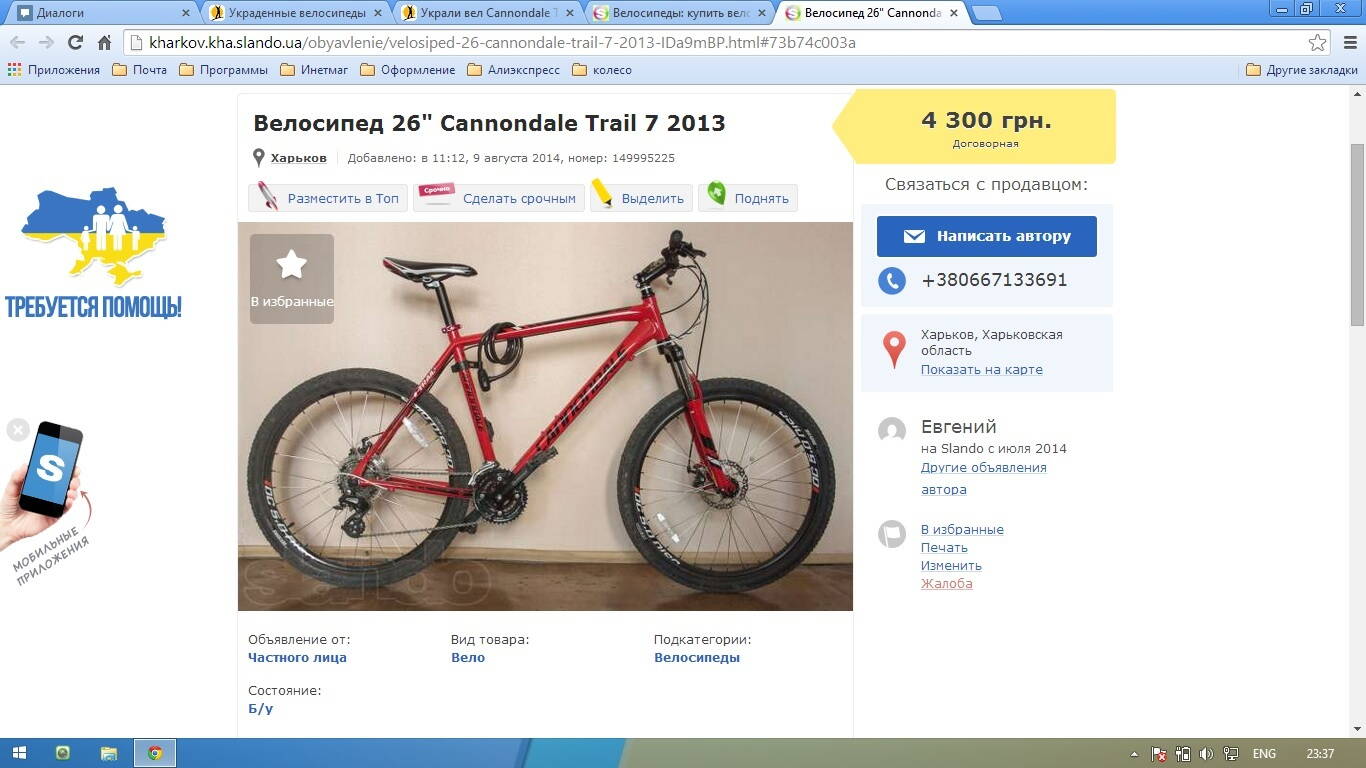The image size is (1366, 768).
Task: Open Показать на карте link
Action: pyautogui.click(x=982, y=369)
